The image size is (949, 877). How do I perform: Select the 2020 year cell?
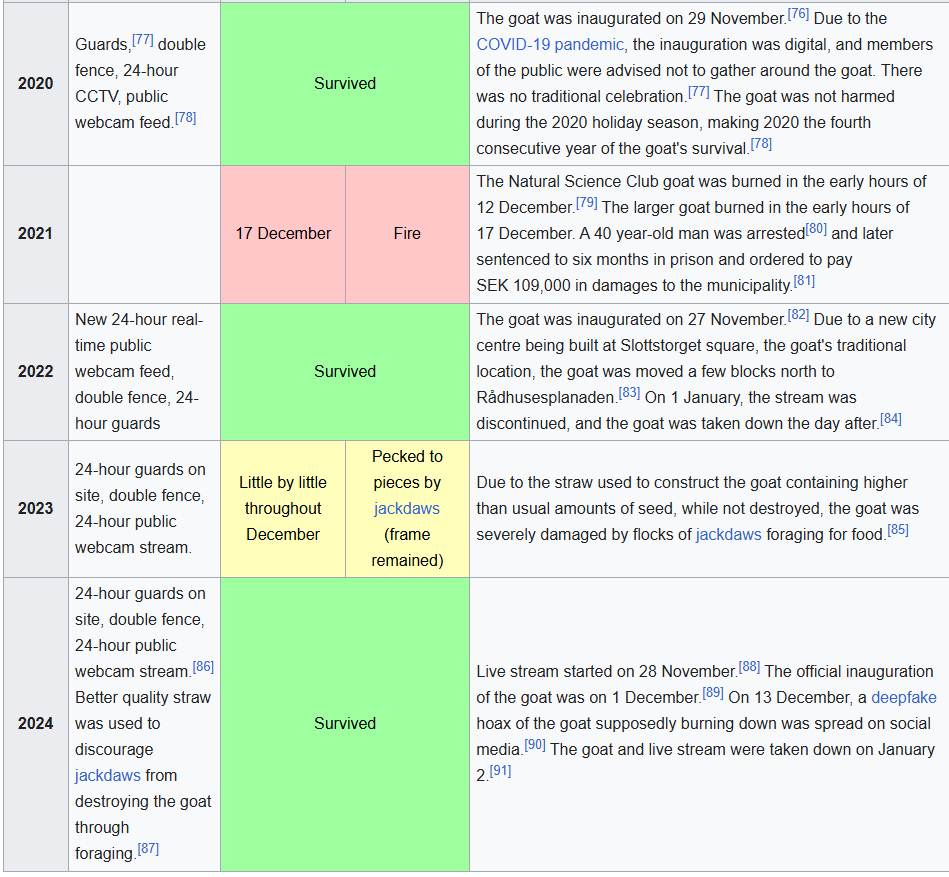[36, 84]
